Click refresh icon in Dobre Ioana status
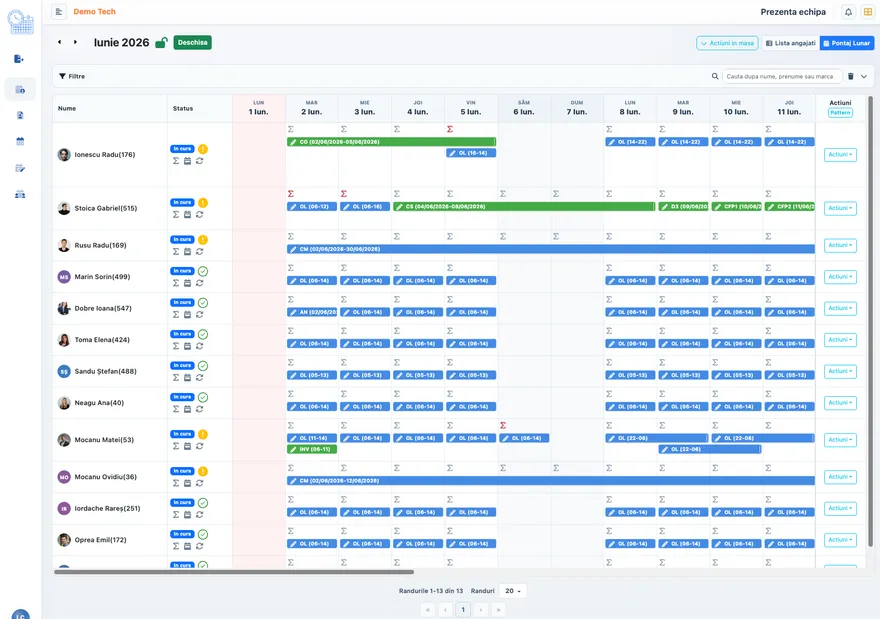The image size is (880, 619). click(199, 314)
